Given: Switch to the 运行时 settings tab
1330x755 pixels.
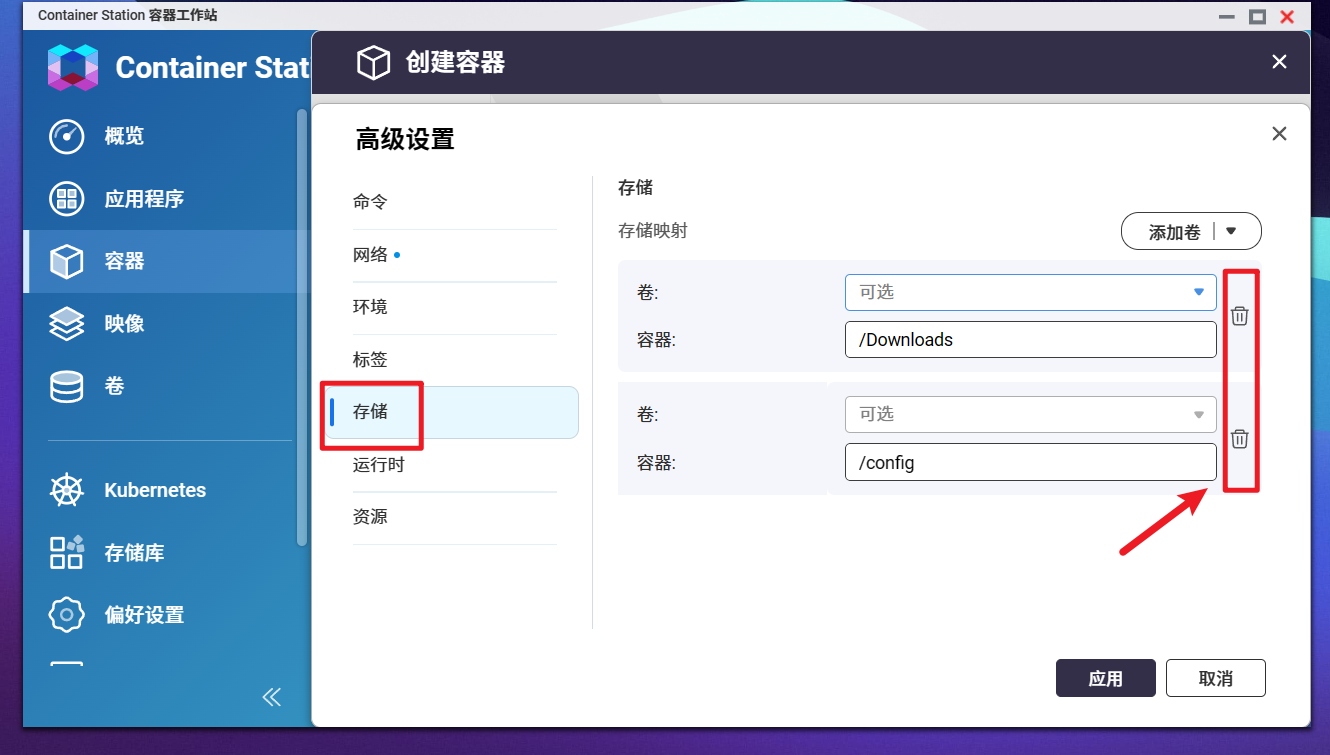Looking at the screenshot, I should (454, 465).
